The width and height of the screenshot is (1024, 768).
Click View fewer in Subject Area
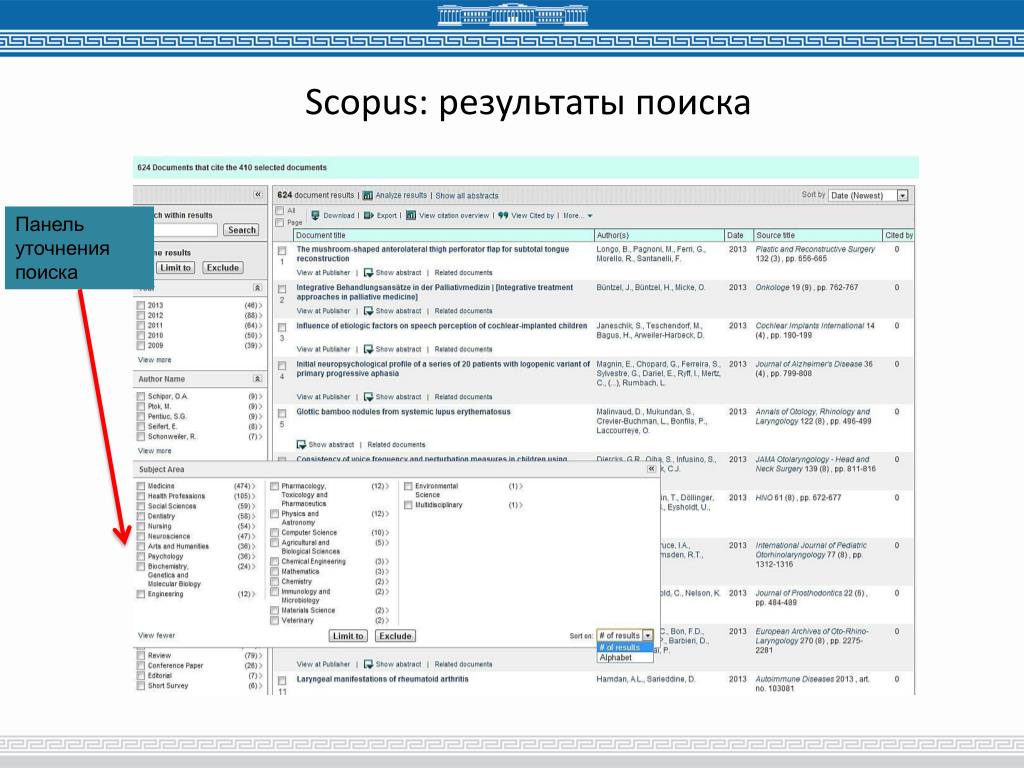pos(156,635)
